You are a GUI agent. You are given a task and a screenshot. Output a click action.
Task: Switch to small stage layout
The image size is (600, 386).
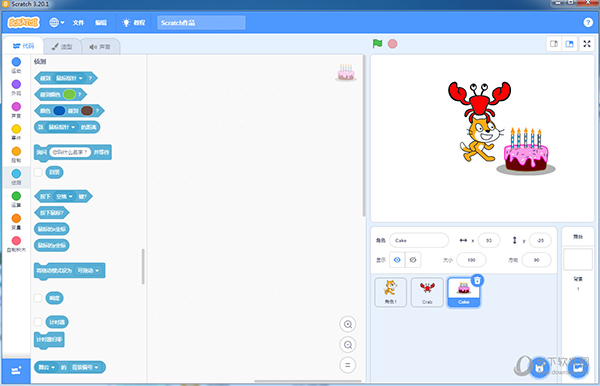554,44
